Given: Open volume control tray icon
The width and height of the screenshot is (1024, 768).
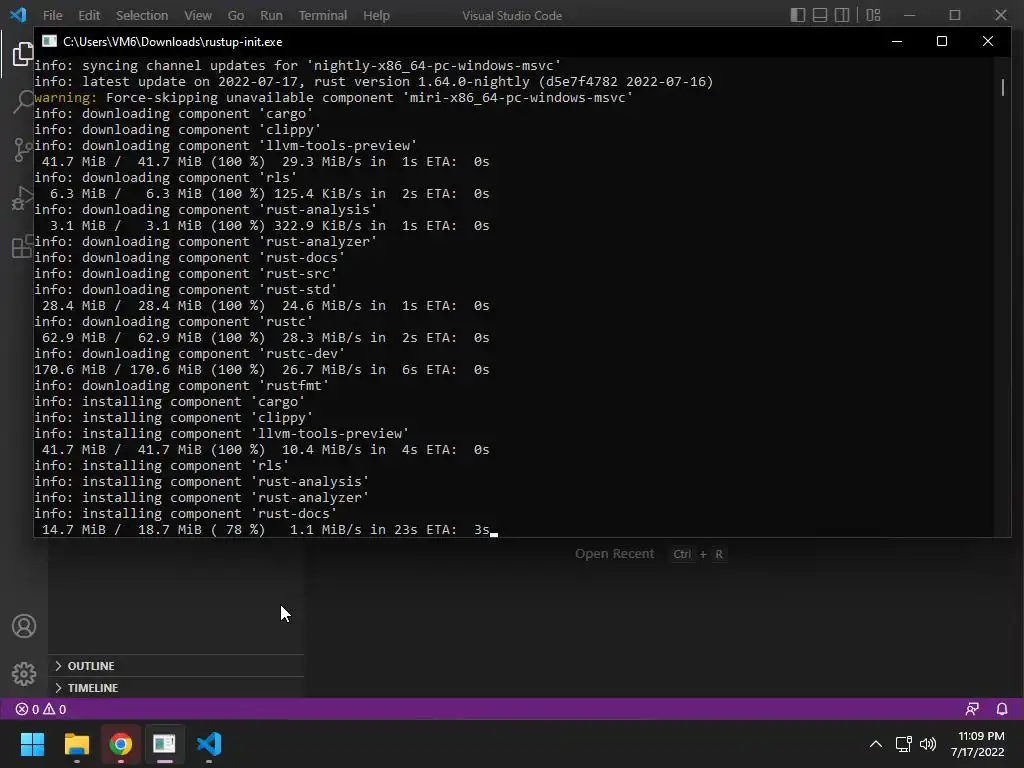Looking at the screenshot, I should pyautogui.click(x=927, y=744).
